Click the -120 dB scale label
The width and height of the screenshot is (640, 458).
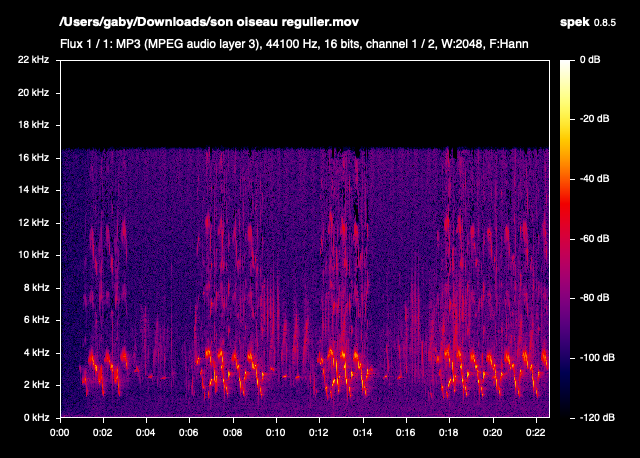click(x=595, y=416)
